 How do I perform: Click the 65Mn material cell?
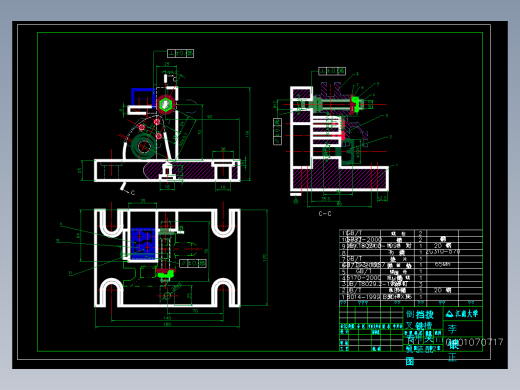pyautogui.click(x=442, y=264)
